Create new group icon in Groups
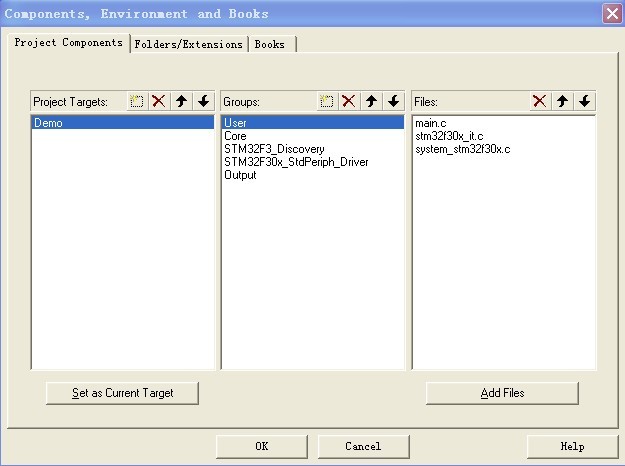The height and width of the screenshot is (466, 625). pyautogui.click(x=326, y=101)
